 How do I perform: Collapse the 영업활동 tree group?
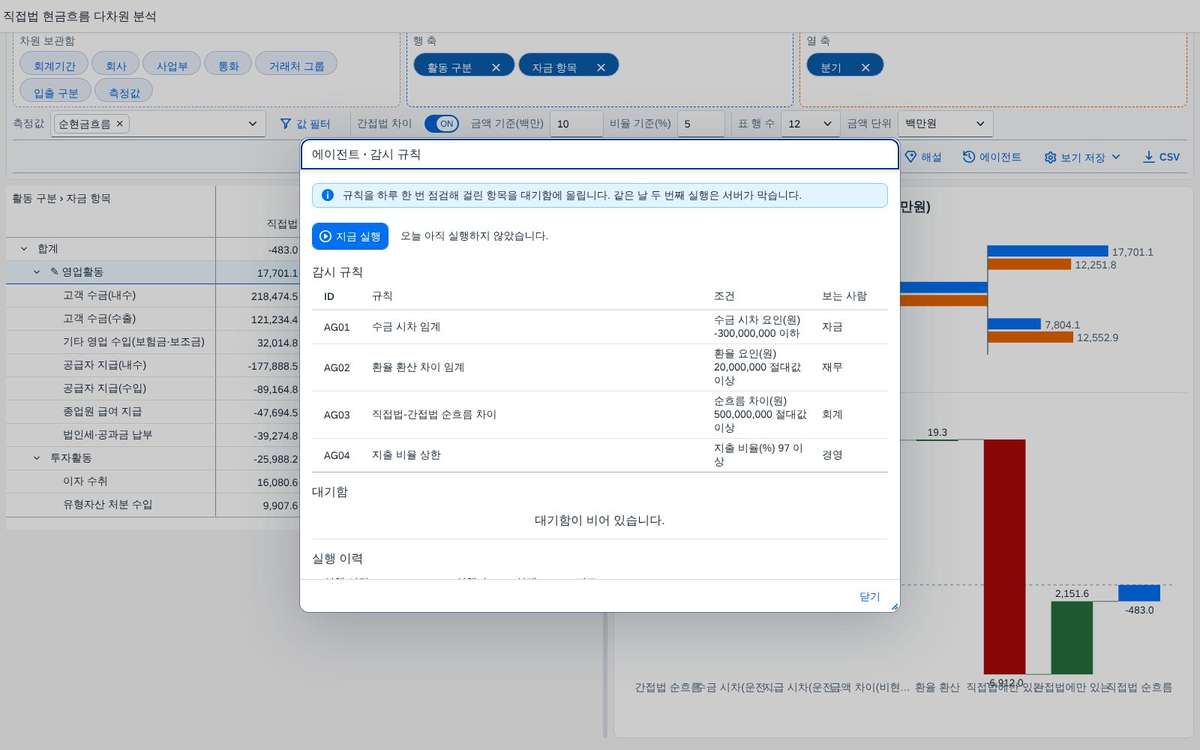point(37,272)
